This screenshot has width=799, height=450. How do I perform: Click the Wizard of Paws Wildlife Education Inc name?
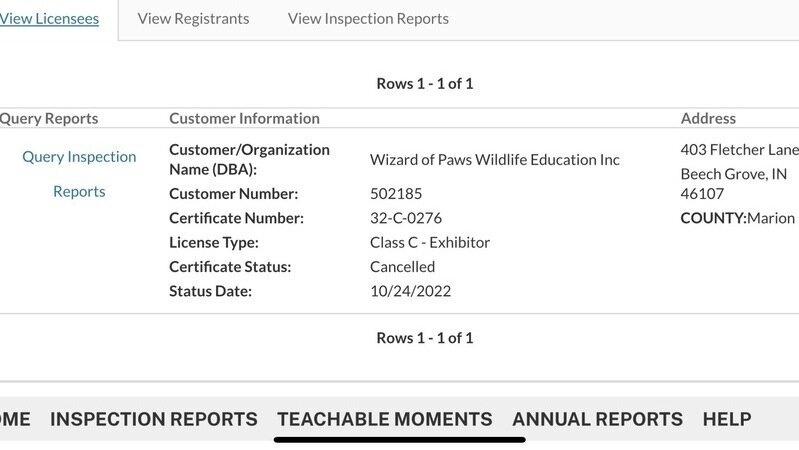click(x=494, y=159)
